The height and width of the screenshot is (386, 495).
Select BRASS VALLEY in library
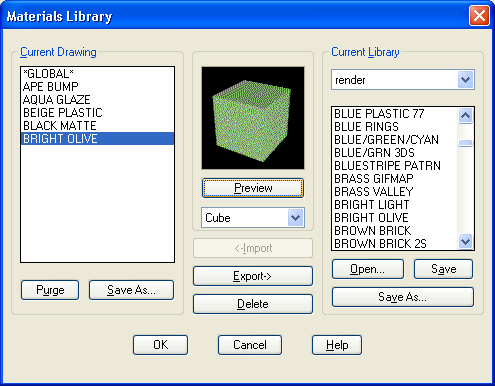(395, 192)
